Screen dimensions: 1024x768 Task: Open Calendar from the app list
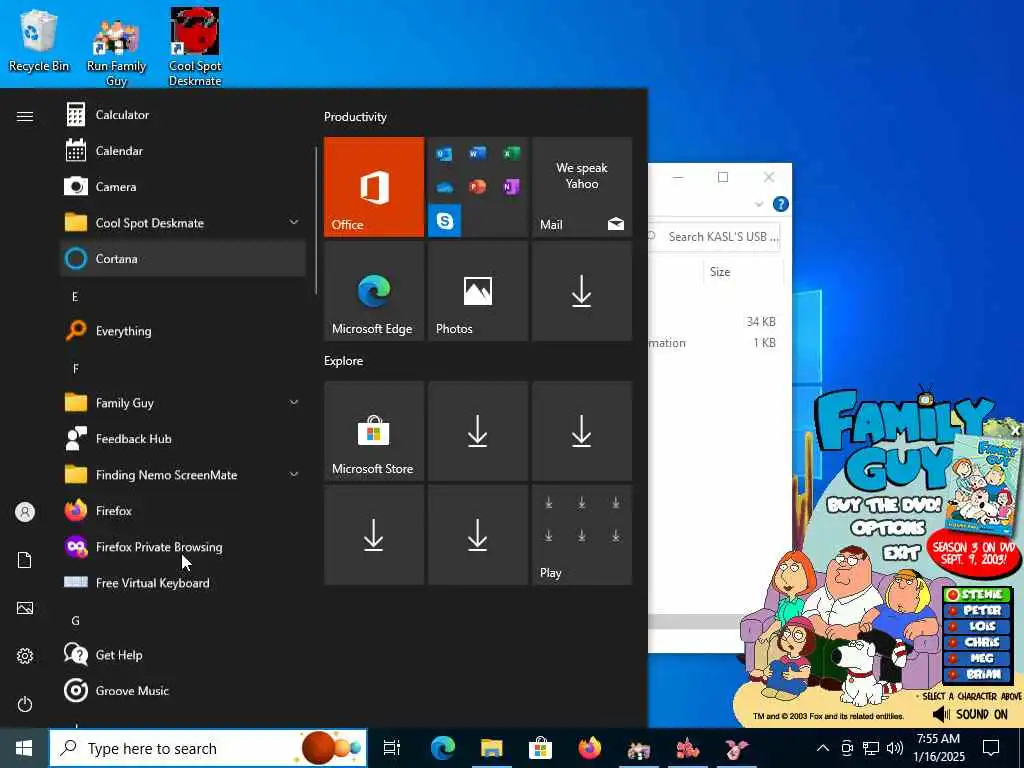pos(183,151)
